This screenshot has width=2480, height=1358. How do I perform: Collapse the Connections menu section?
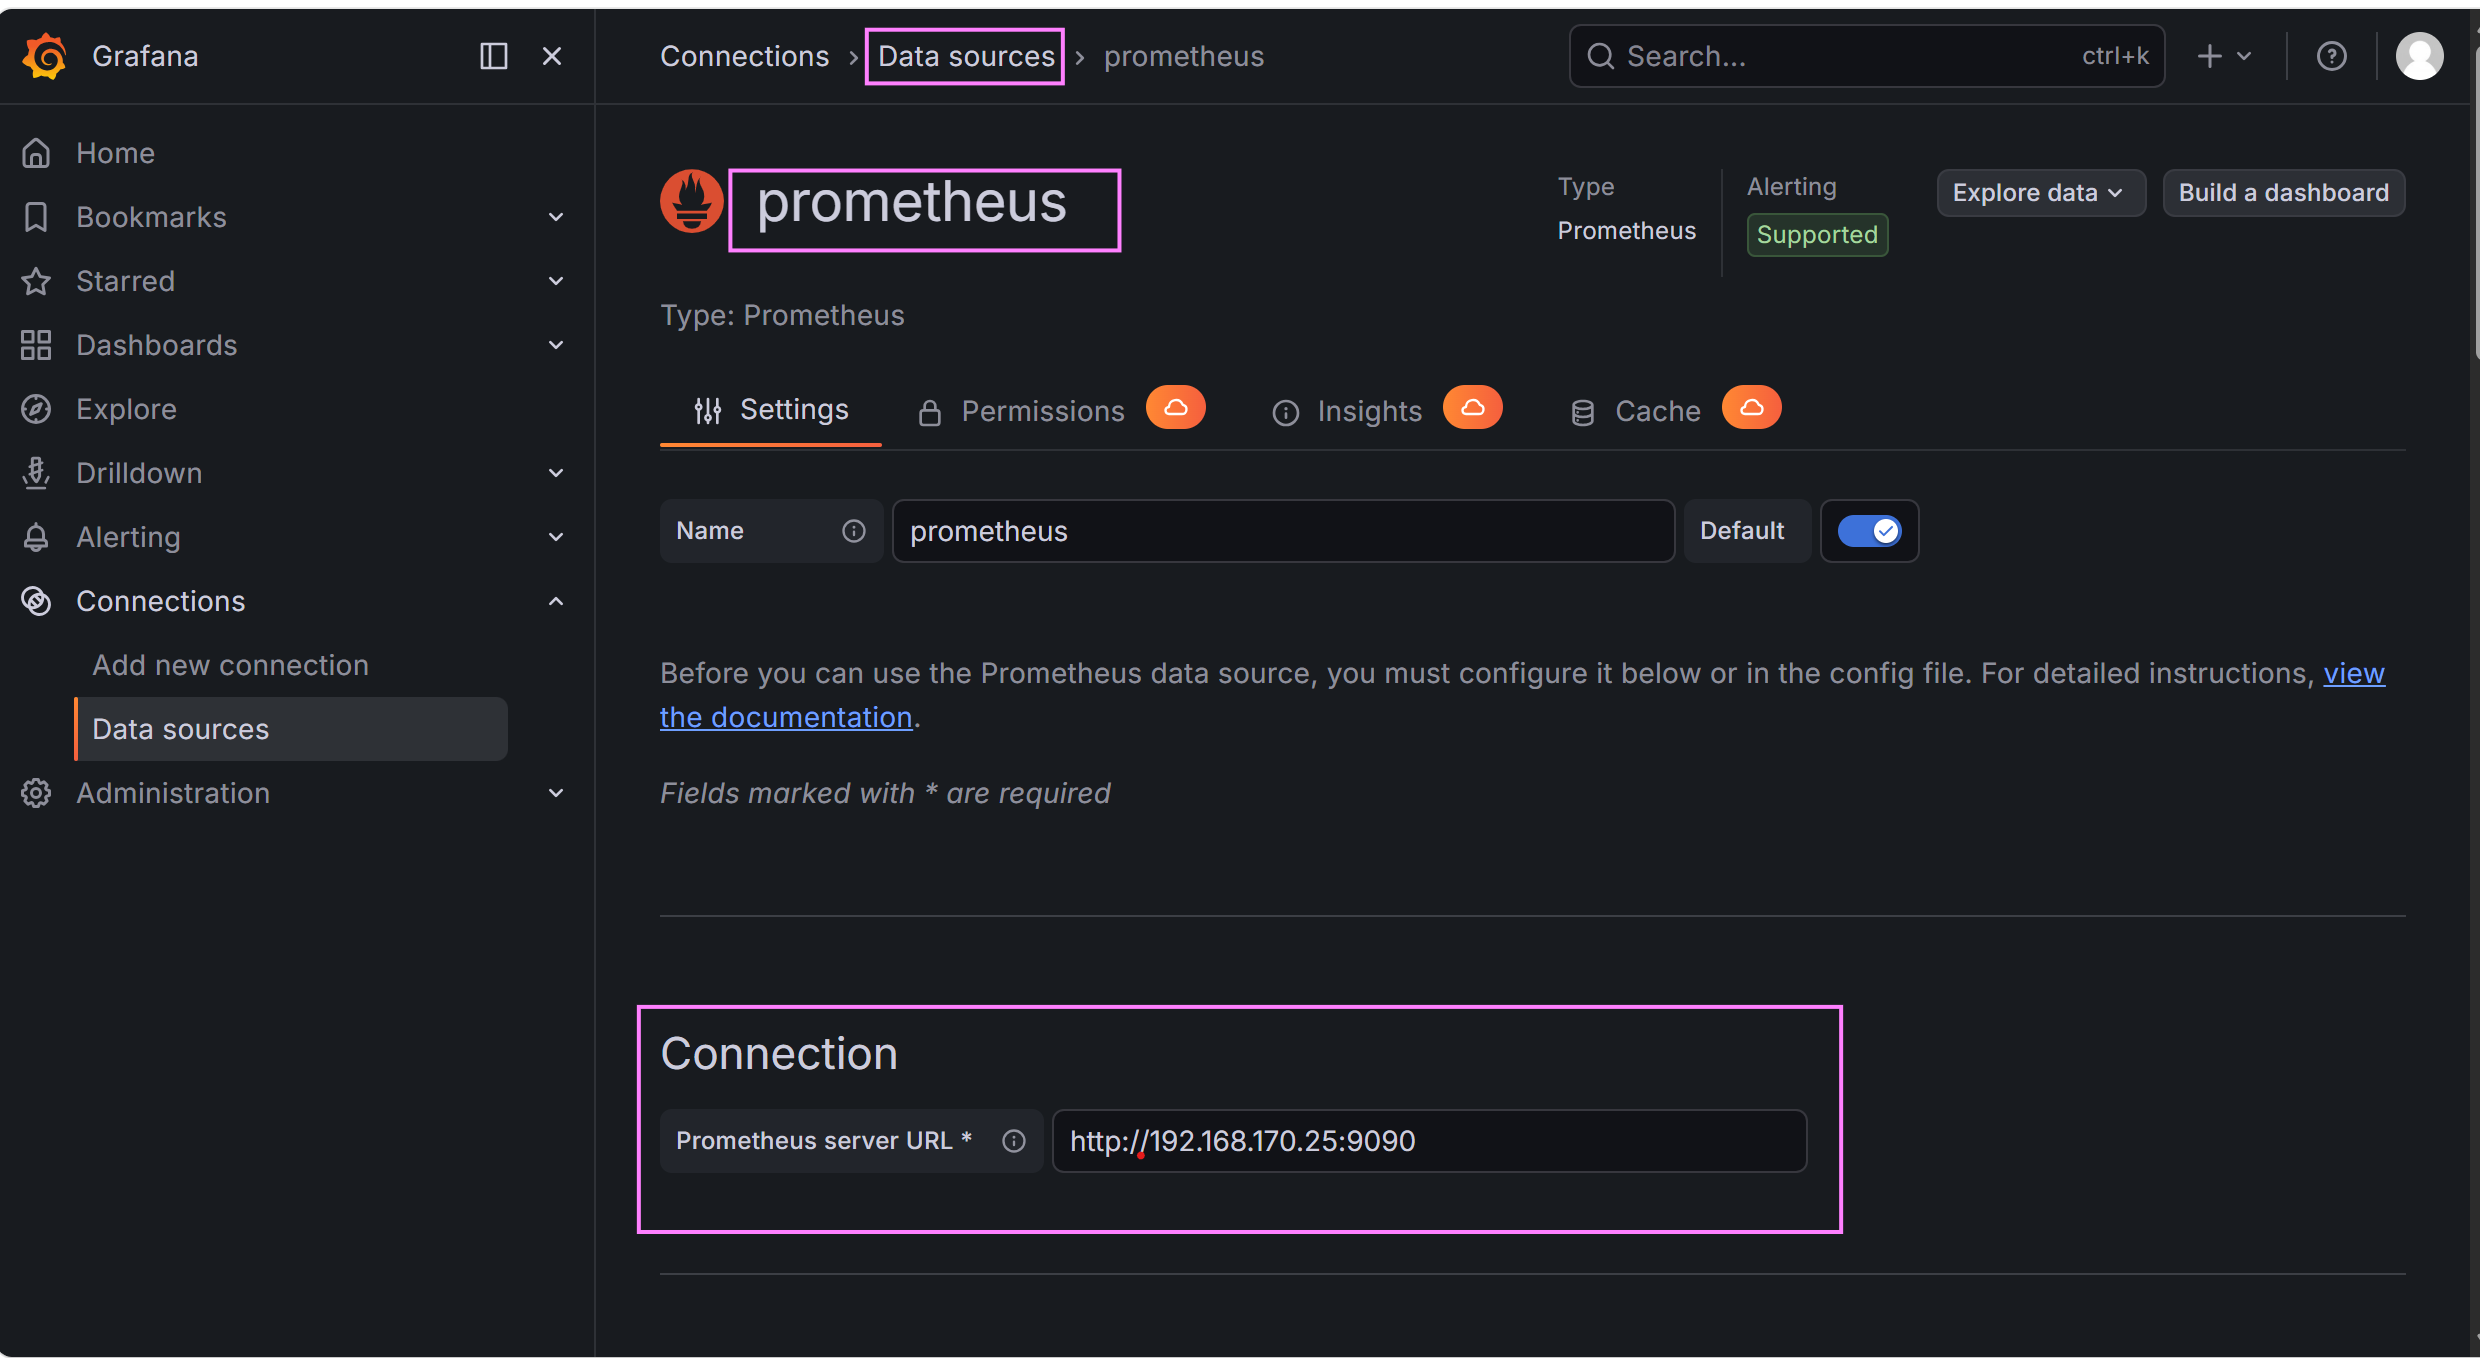tap(556, 601)
